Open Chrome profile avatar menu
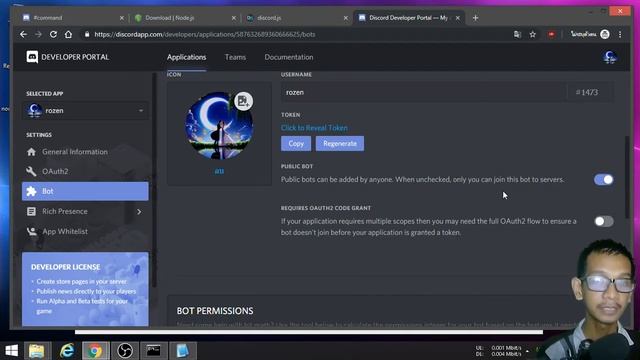640x360 pixels. pos(605,35)
